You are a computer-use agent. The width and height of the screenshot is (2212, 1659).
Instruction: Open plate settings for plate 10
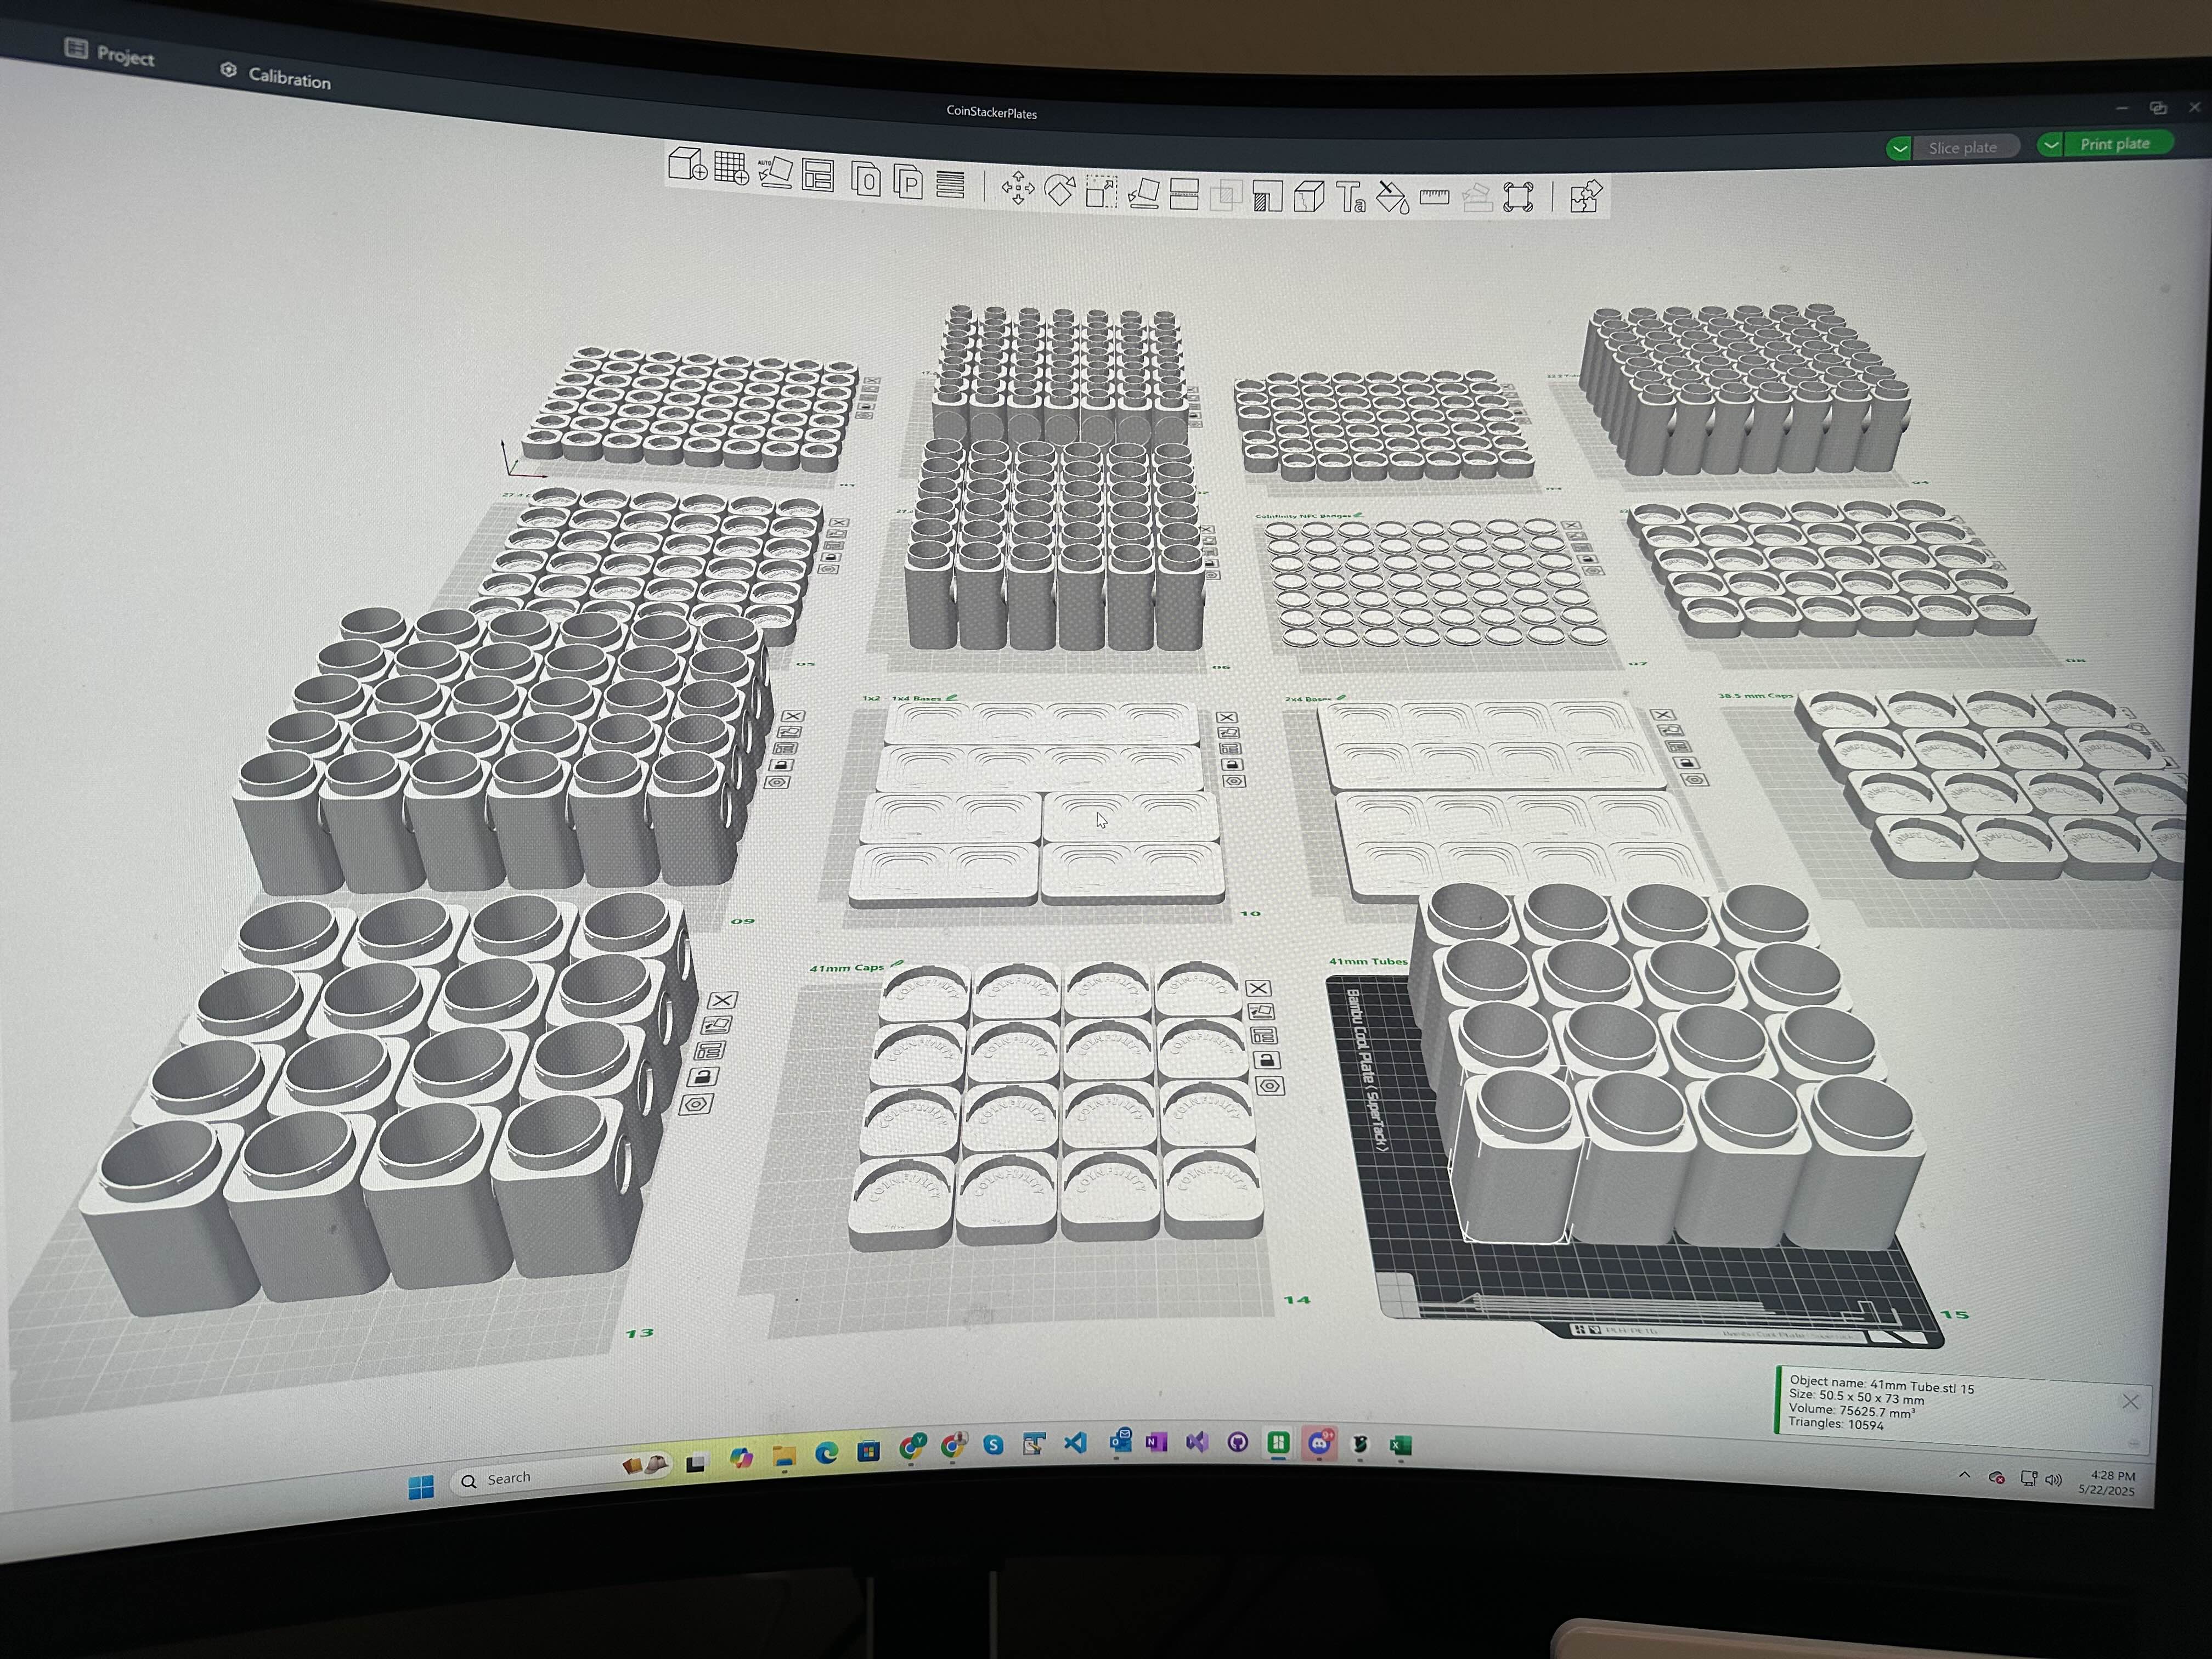pos(1235,781)
